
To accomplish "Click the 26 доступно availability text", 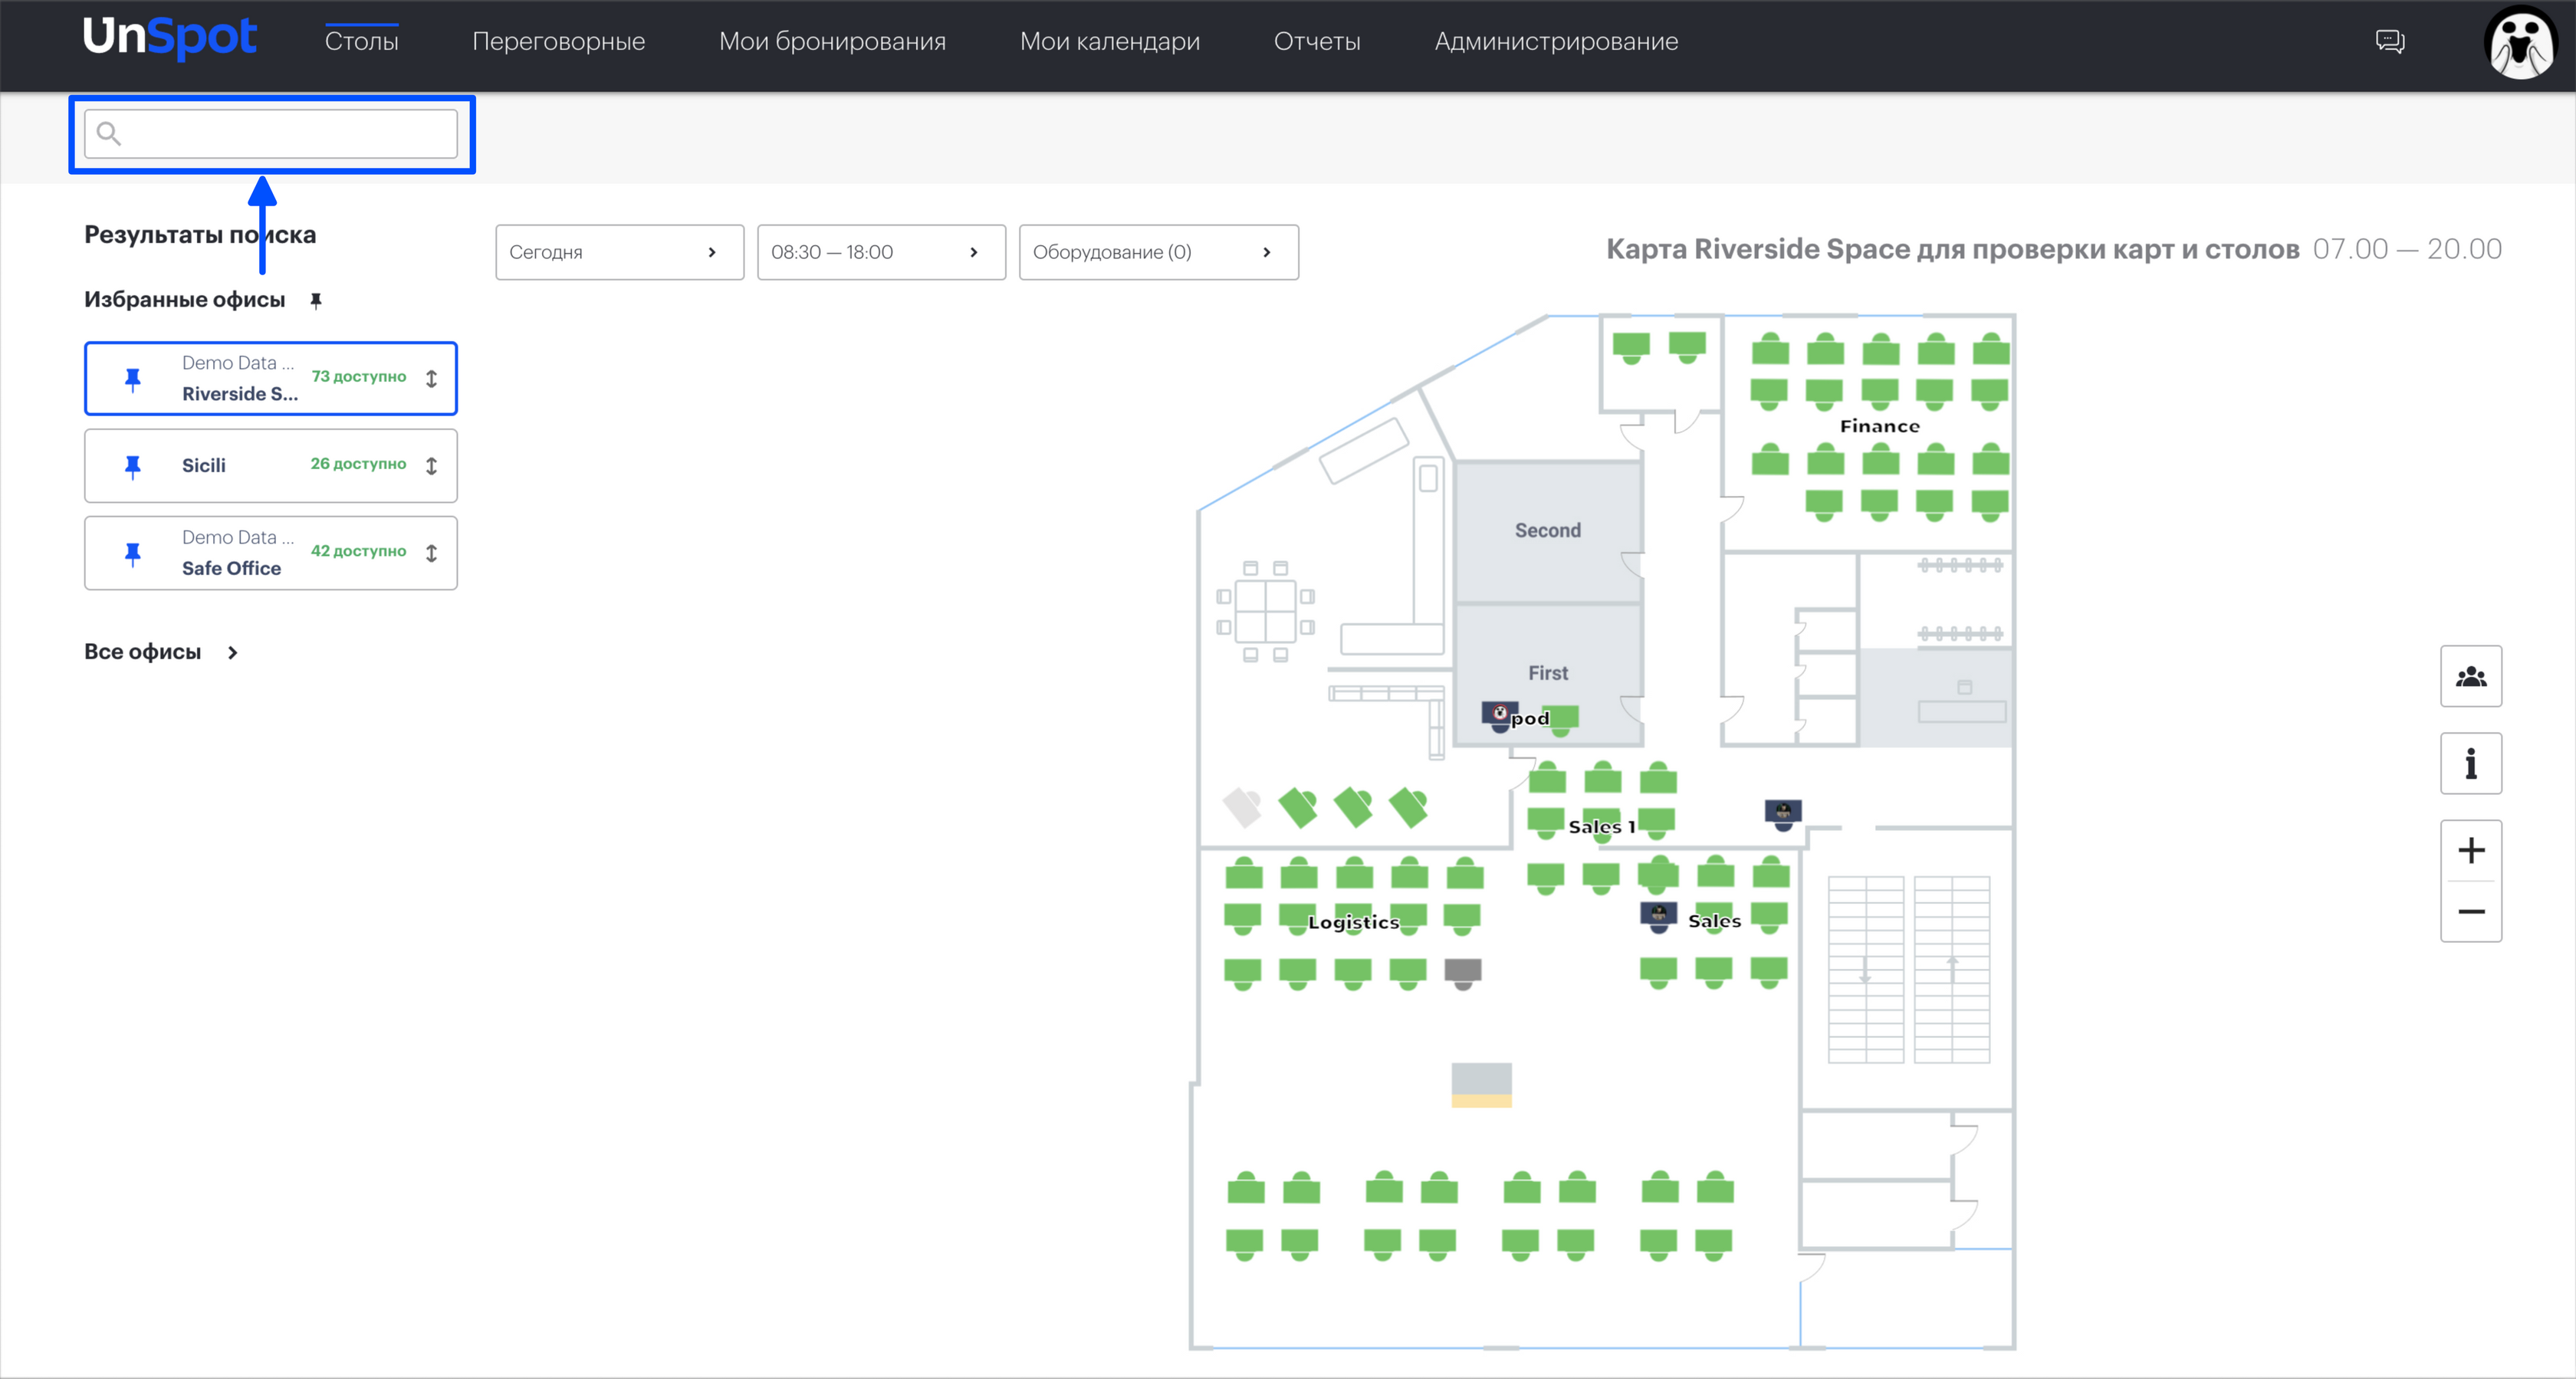I will (x=358, y=464).
